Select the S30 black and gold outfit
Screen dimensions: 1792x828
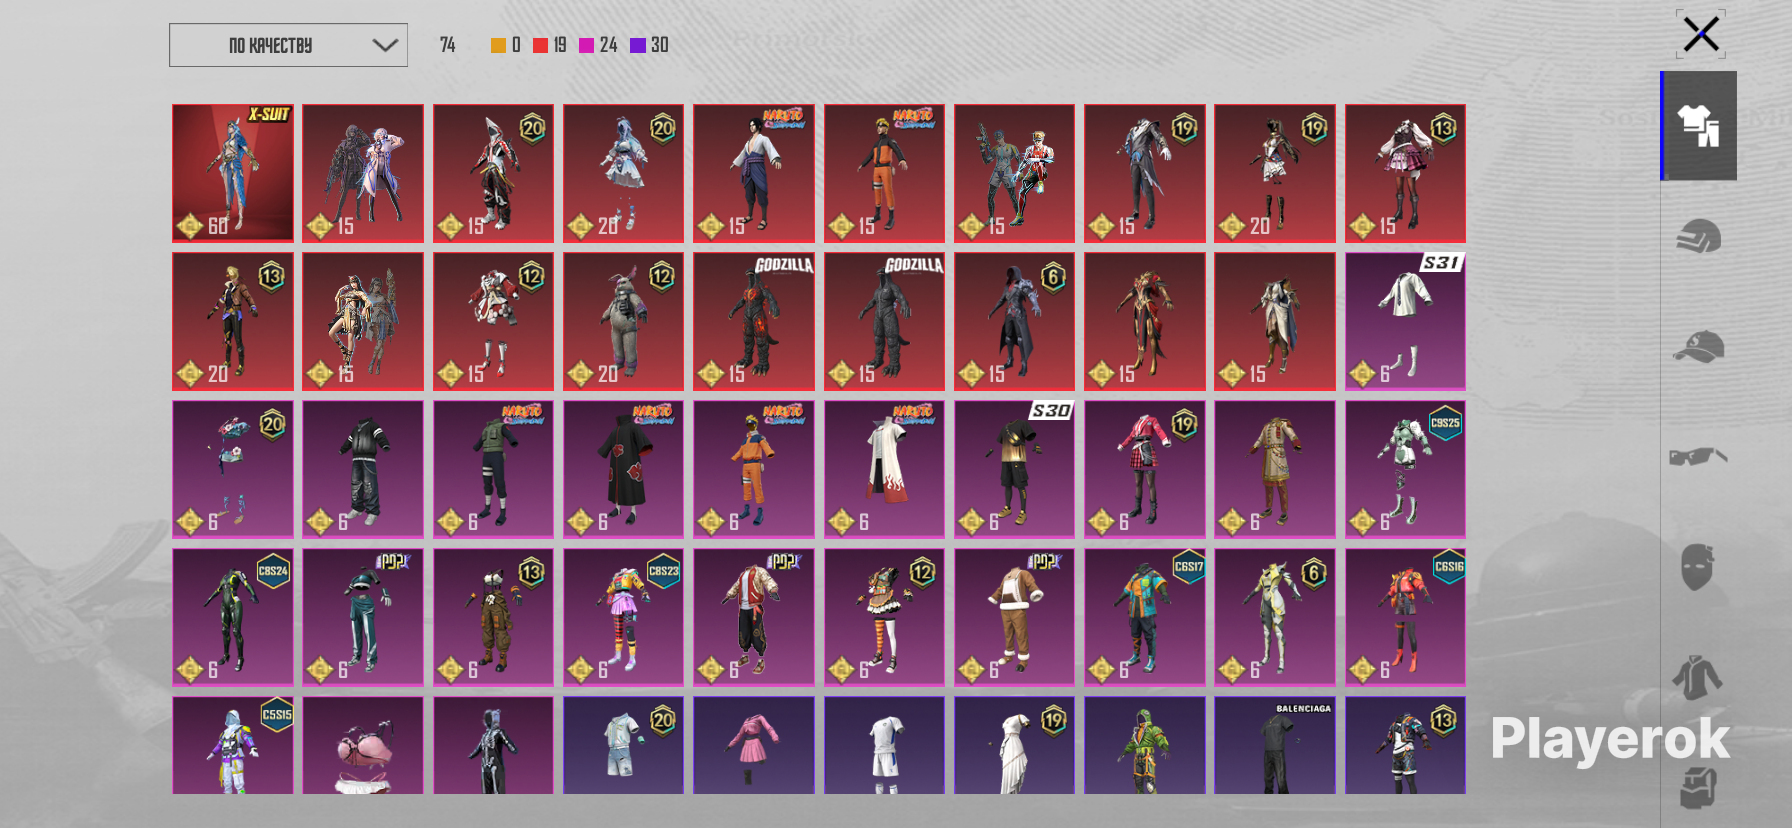[x=1014, y=469]
